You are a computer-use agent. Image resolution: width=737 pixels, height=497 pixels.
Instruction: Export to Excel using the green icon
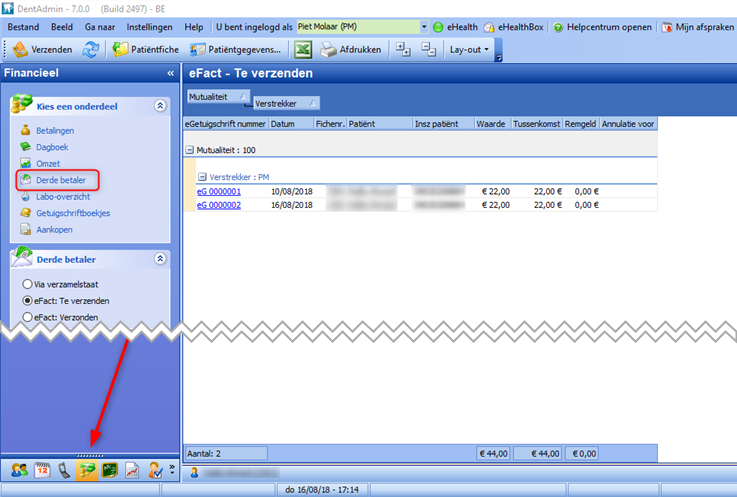tap(303, 49)
